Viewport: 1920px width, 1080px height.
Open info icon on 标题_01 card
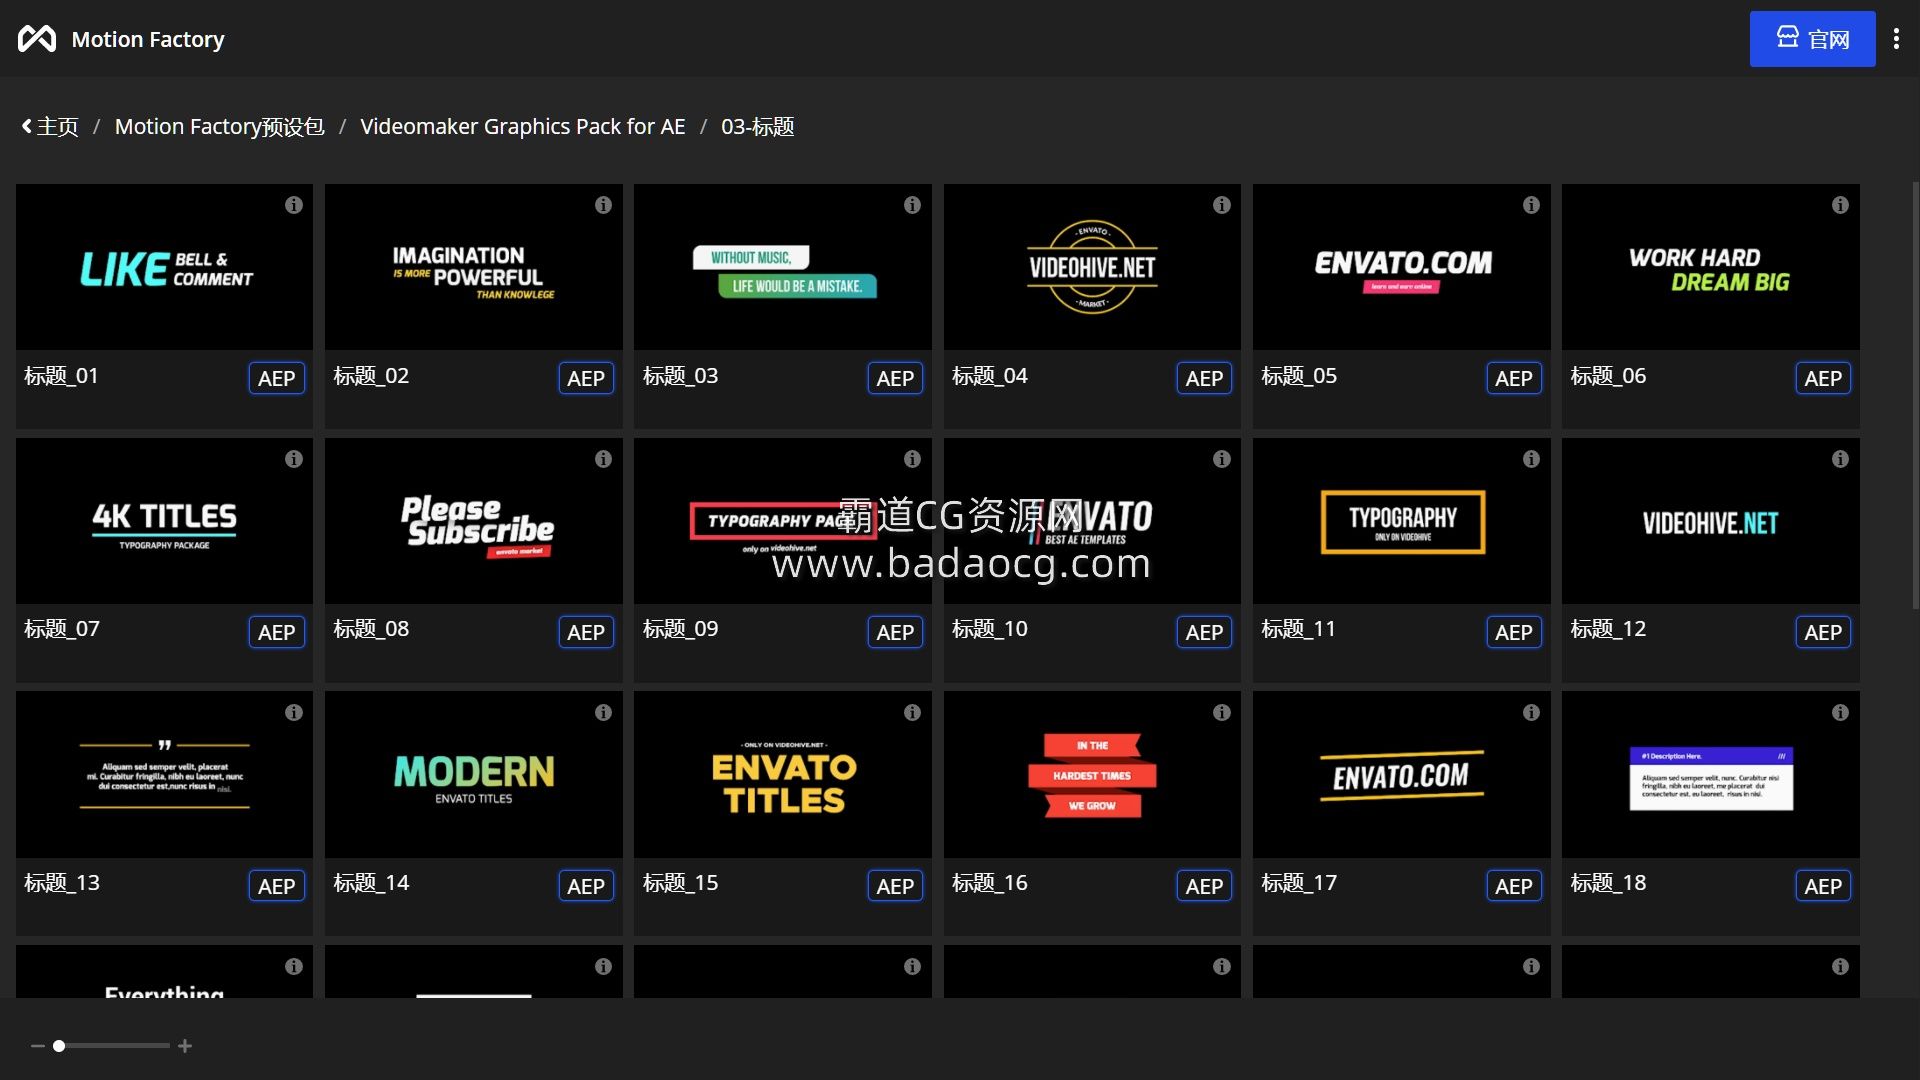coord(293,205)
